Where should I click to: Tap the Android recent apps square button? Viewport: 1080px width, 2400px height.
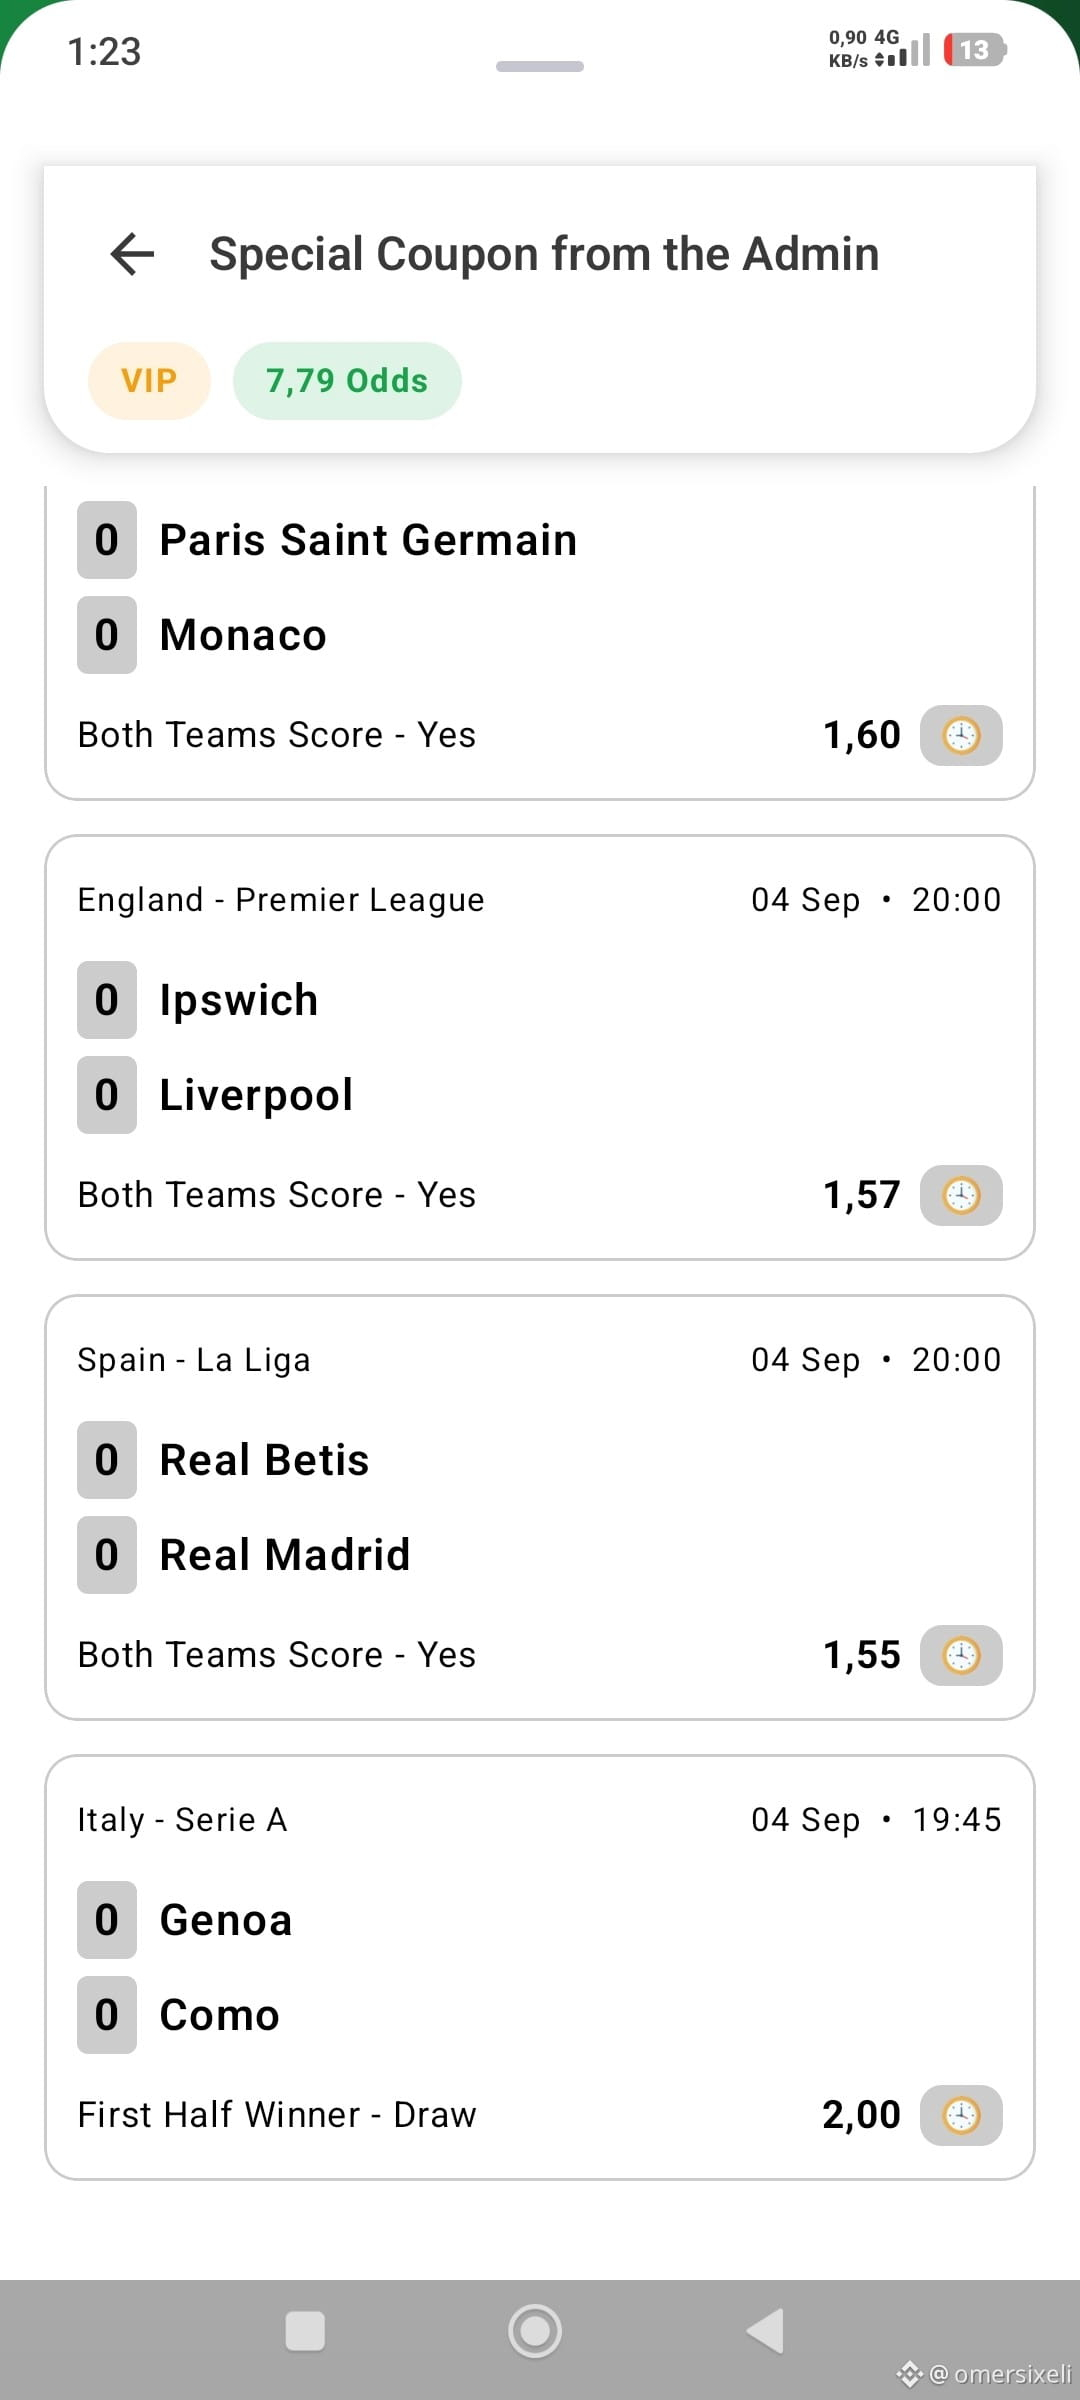coord(305,2331)
